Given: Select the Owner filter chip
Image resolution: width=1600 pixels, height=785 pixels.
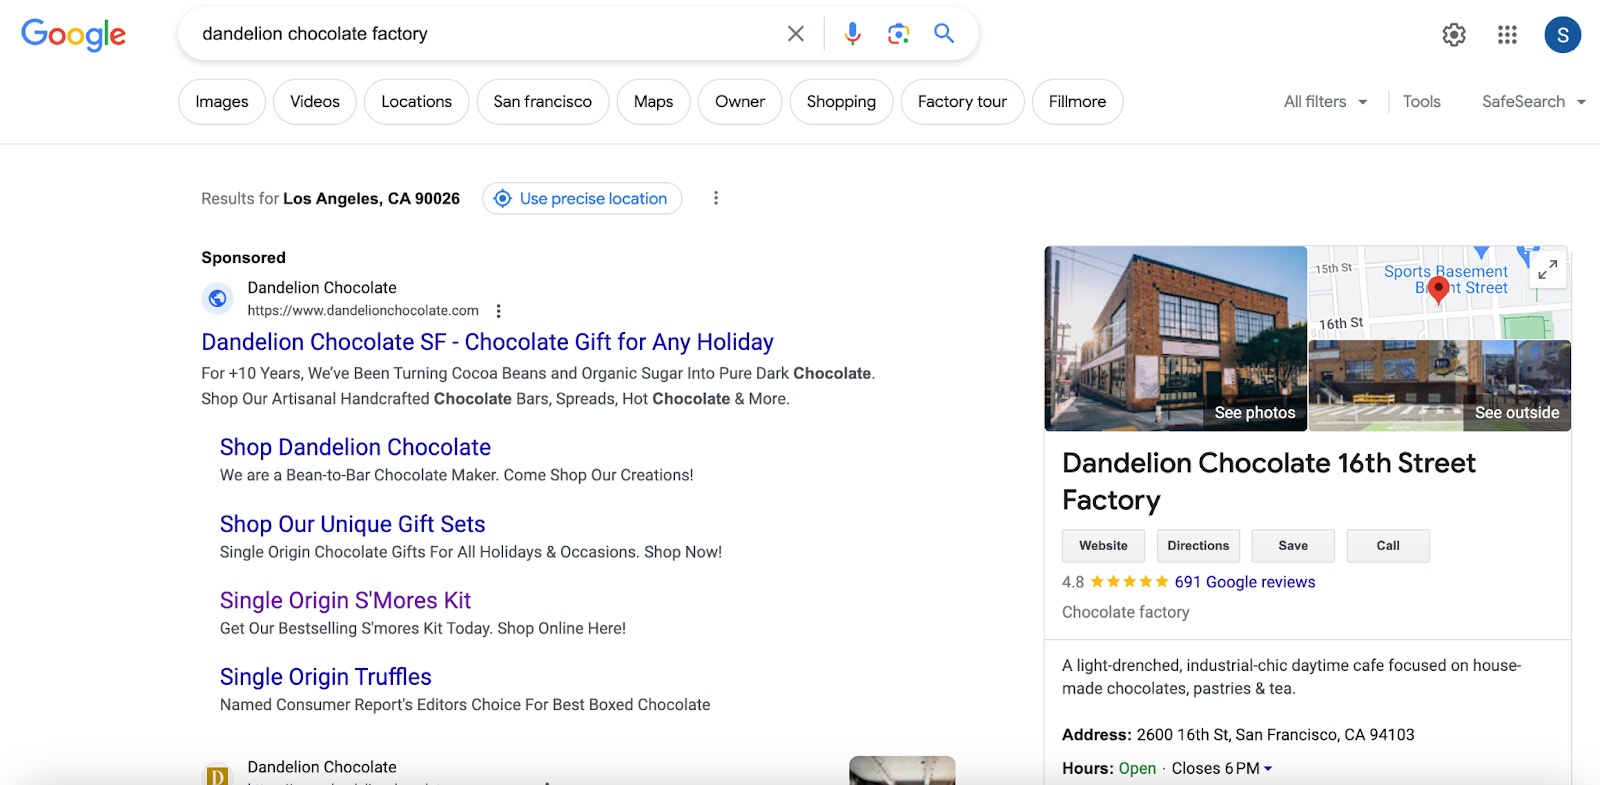Looking at the screenshot, I should (740, 102).
